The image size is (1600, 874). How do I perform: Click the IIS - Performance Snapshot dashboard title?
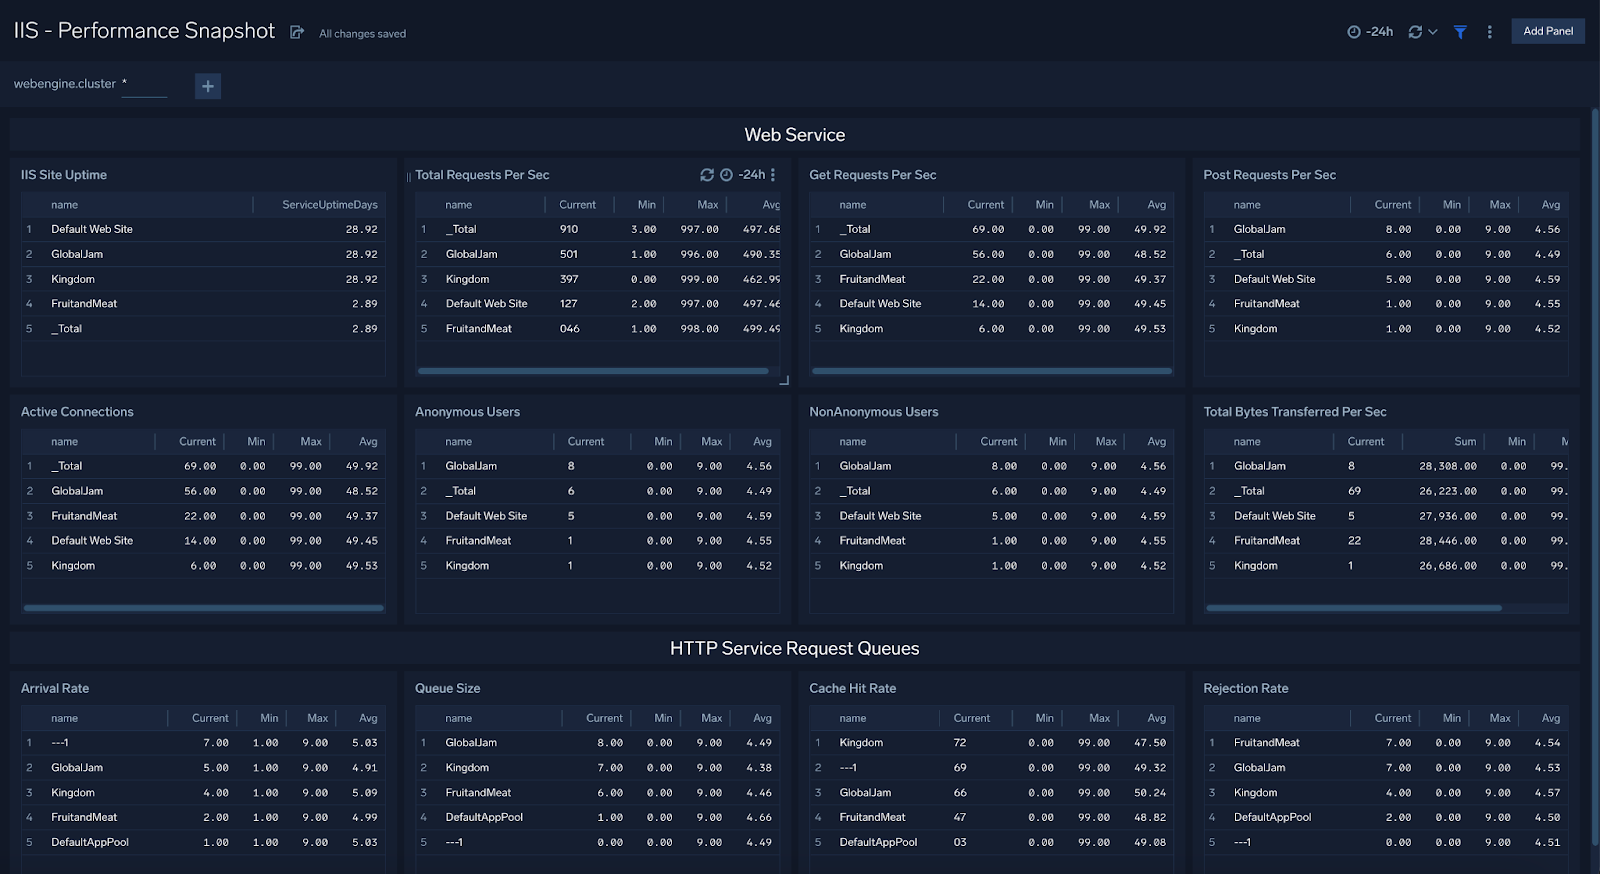click(144, 31)
